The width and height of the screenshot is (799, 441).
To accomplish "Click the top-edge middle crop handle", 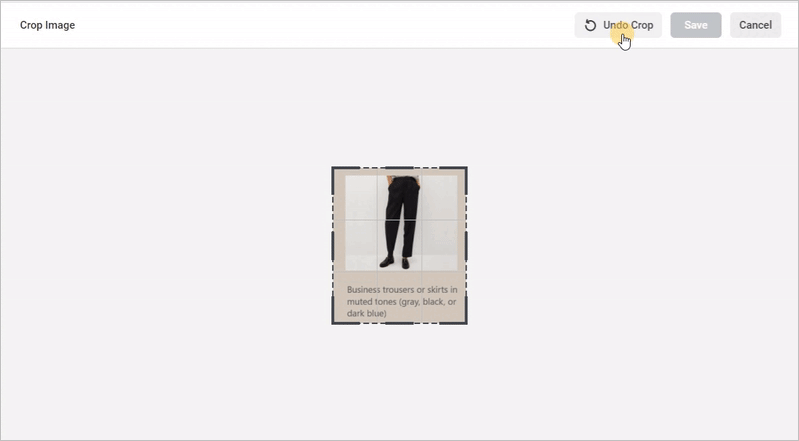I will 400,167.
